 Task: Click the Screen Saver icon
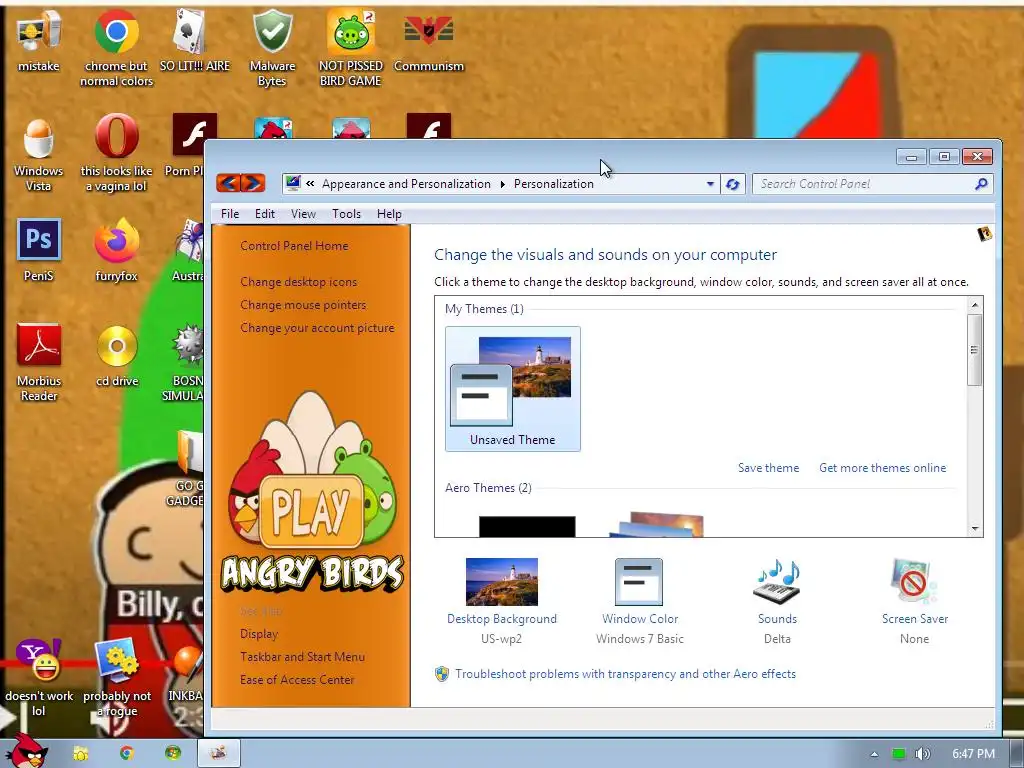tap(914, 581)
